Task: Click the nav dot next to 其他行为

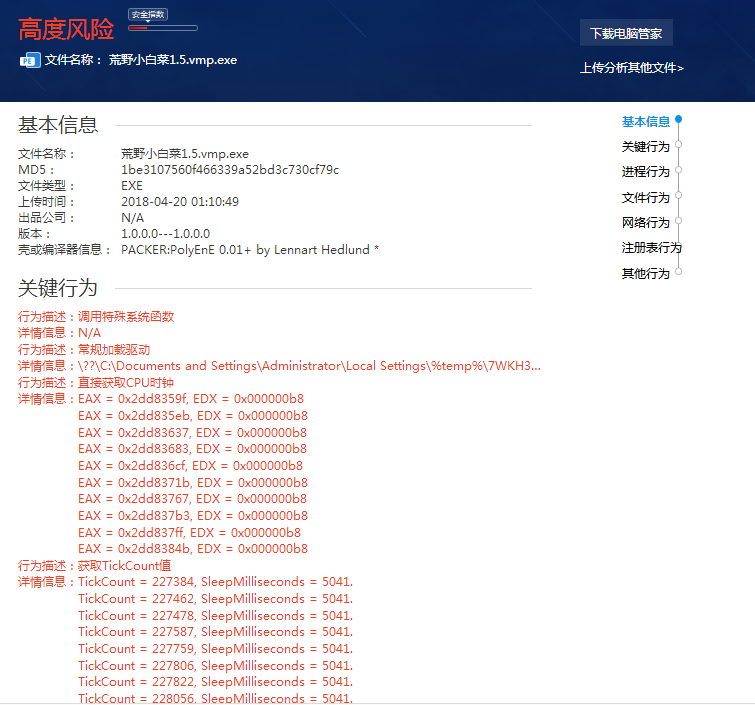Action: pyautogui.click(x=678, y=271)
